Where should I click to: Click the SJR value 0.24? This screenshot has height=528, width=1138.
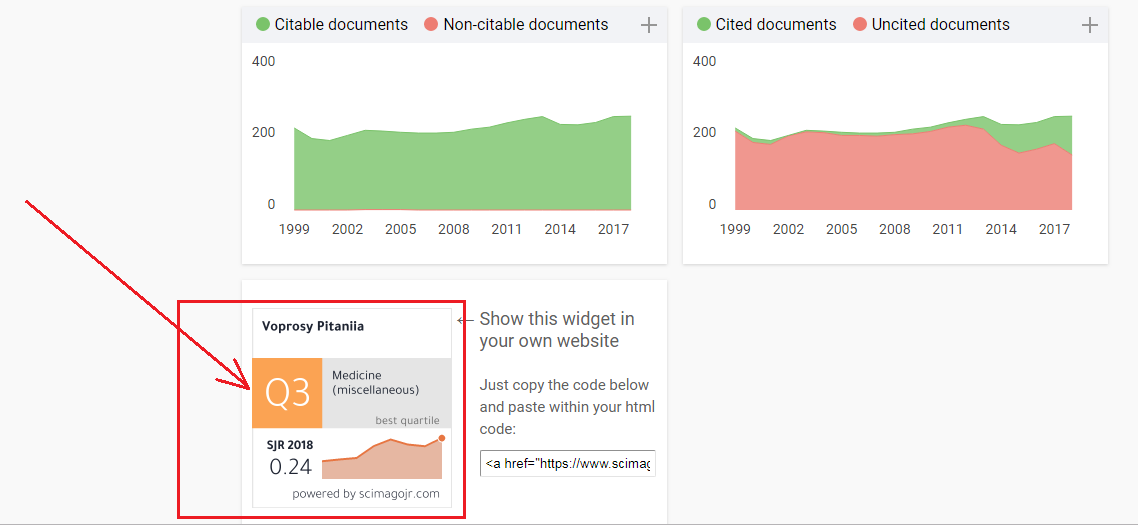290,467
